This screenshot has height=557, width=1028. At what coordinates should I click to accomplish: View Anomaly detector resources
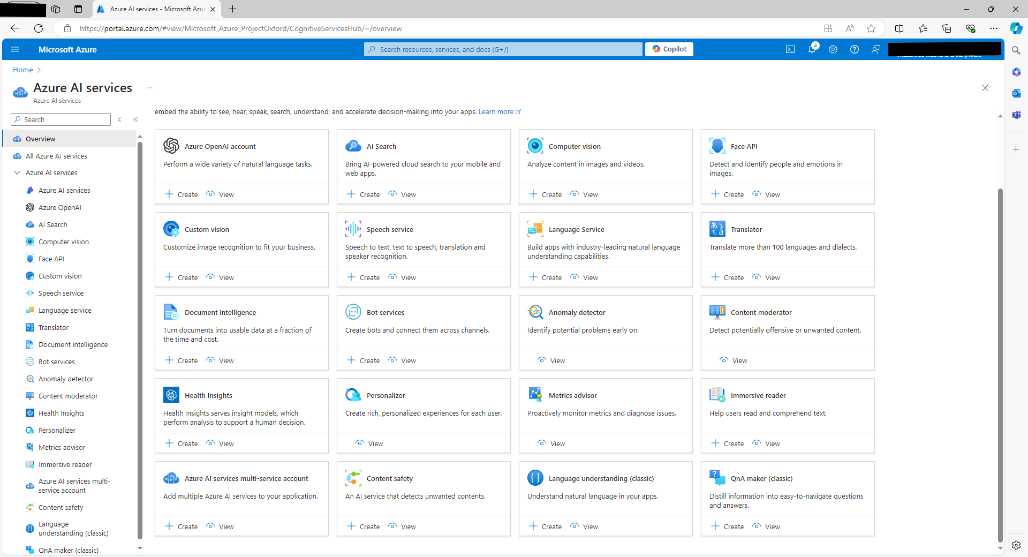pyautogui.click(x=551, y=360)
